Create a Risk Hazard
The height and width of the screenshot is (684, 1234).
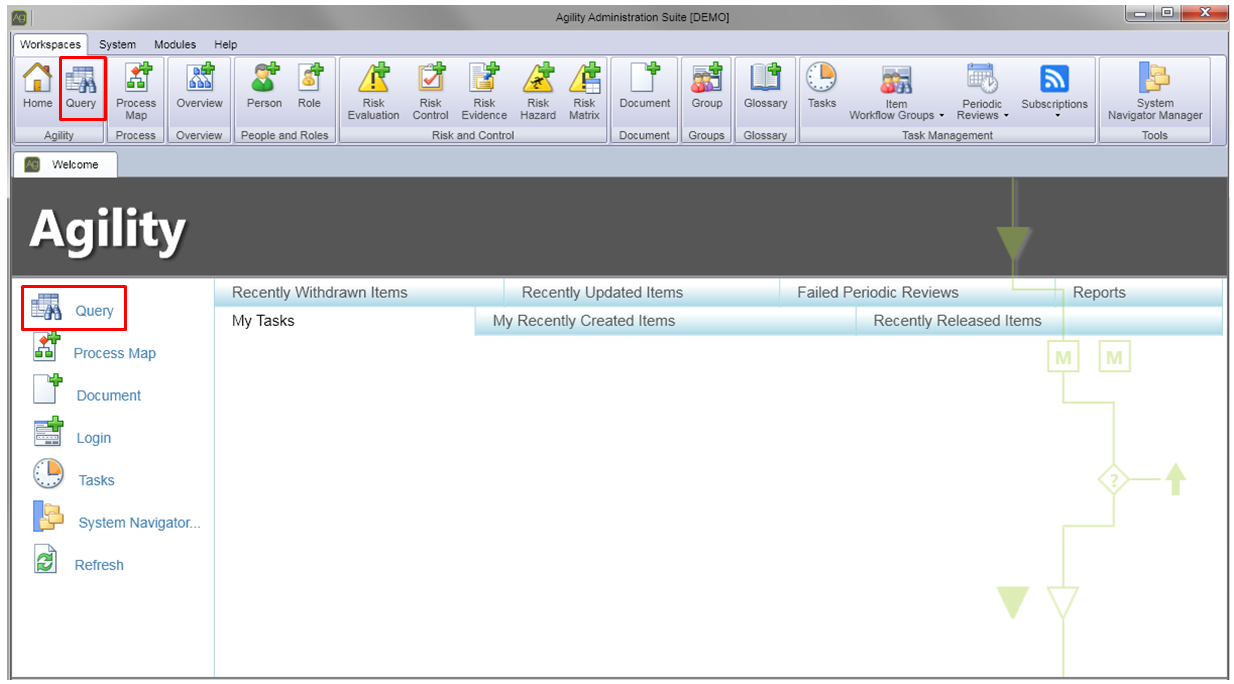click(538, 91)
